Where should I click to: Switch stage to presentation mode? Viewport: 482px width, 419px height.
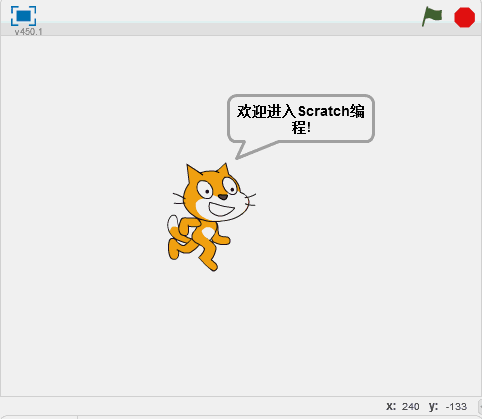point(23,16)
